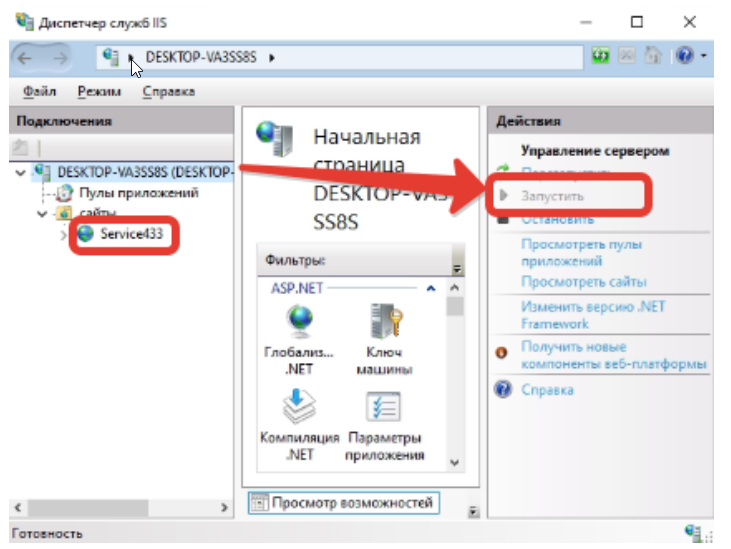Click Справка link in Действия panel
This screenshot has height=549, width=731.
click(x=547, y=390)
